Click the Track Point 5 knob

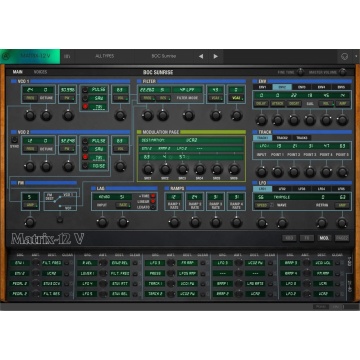(342, 172)
